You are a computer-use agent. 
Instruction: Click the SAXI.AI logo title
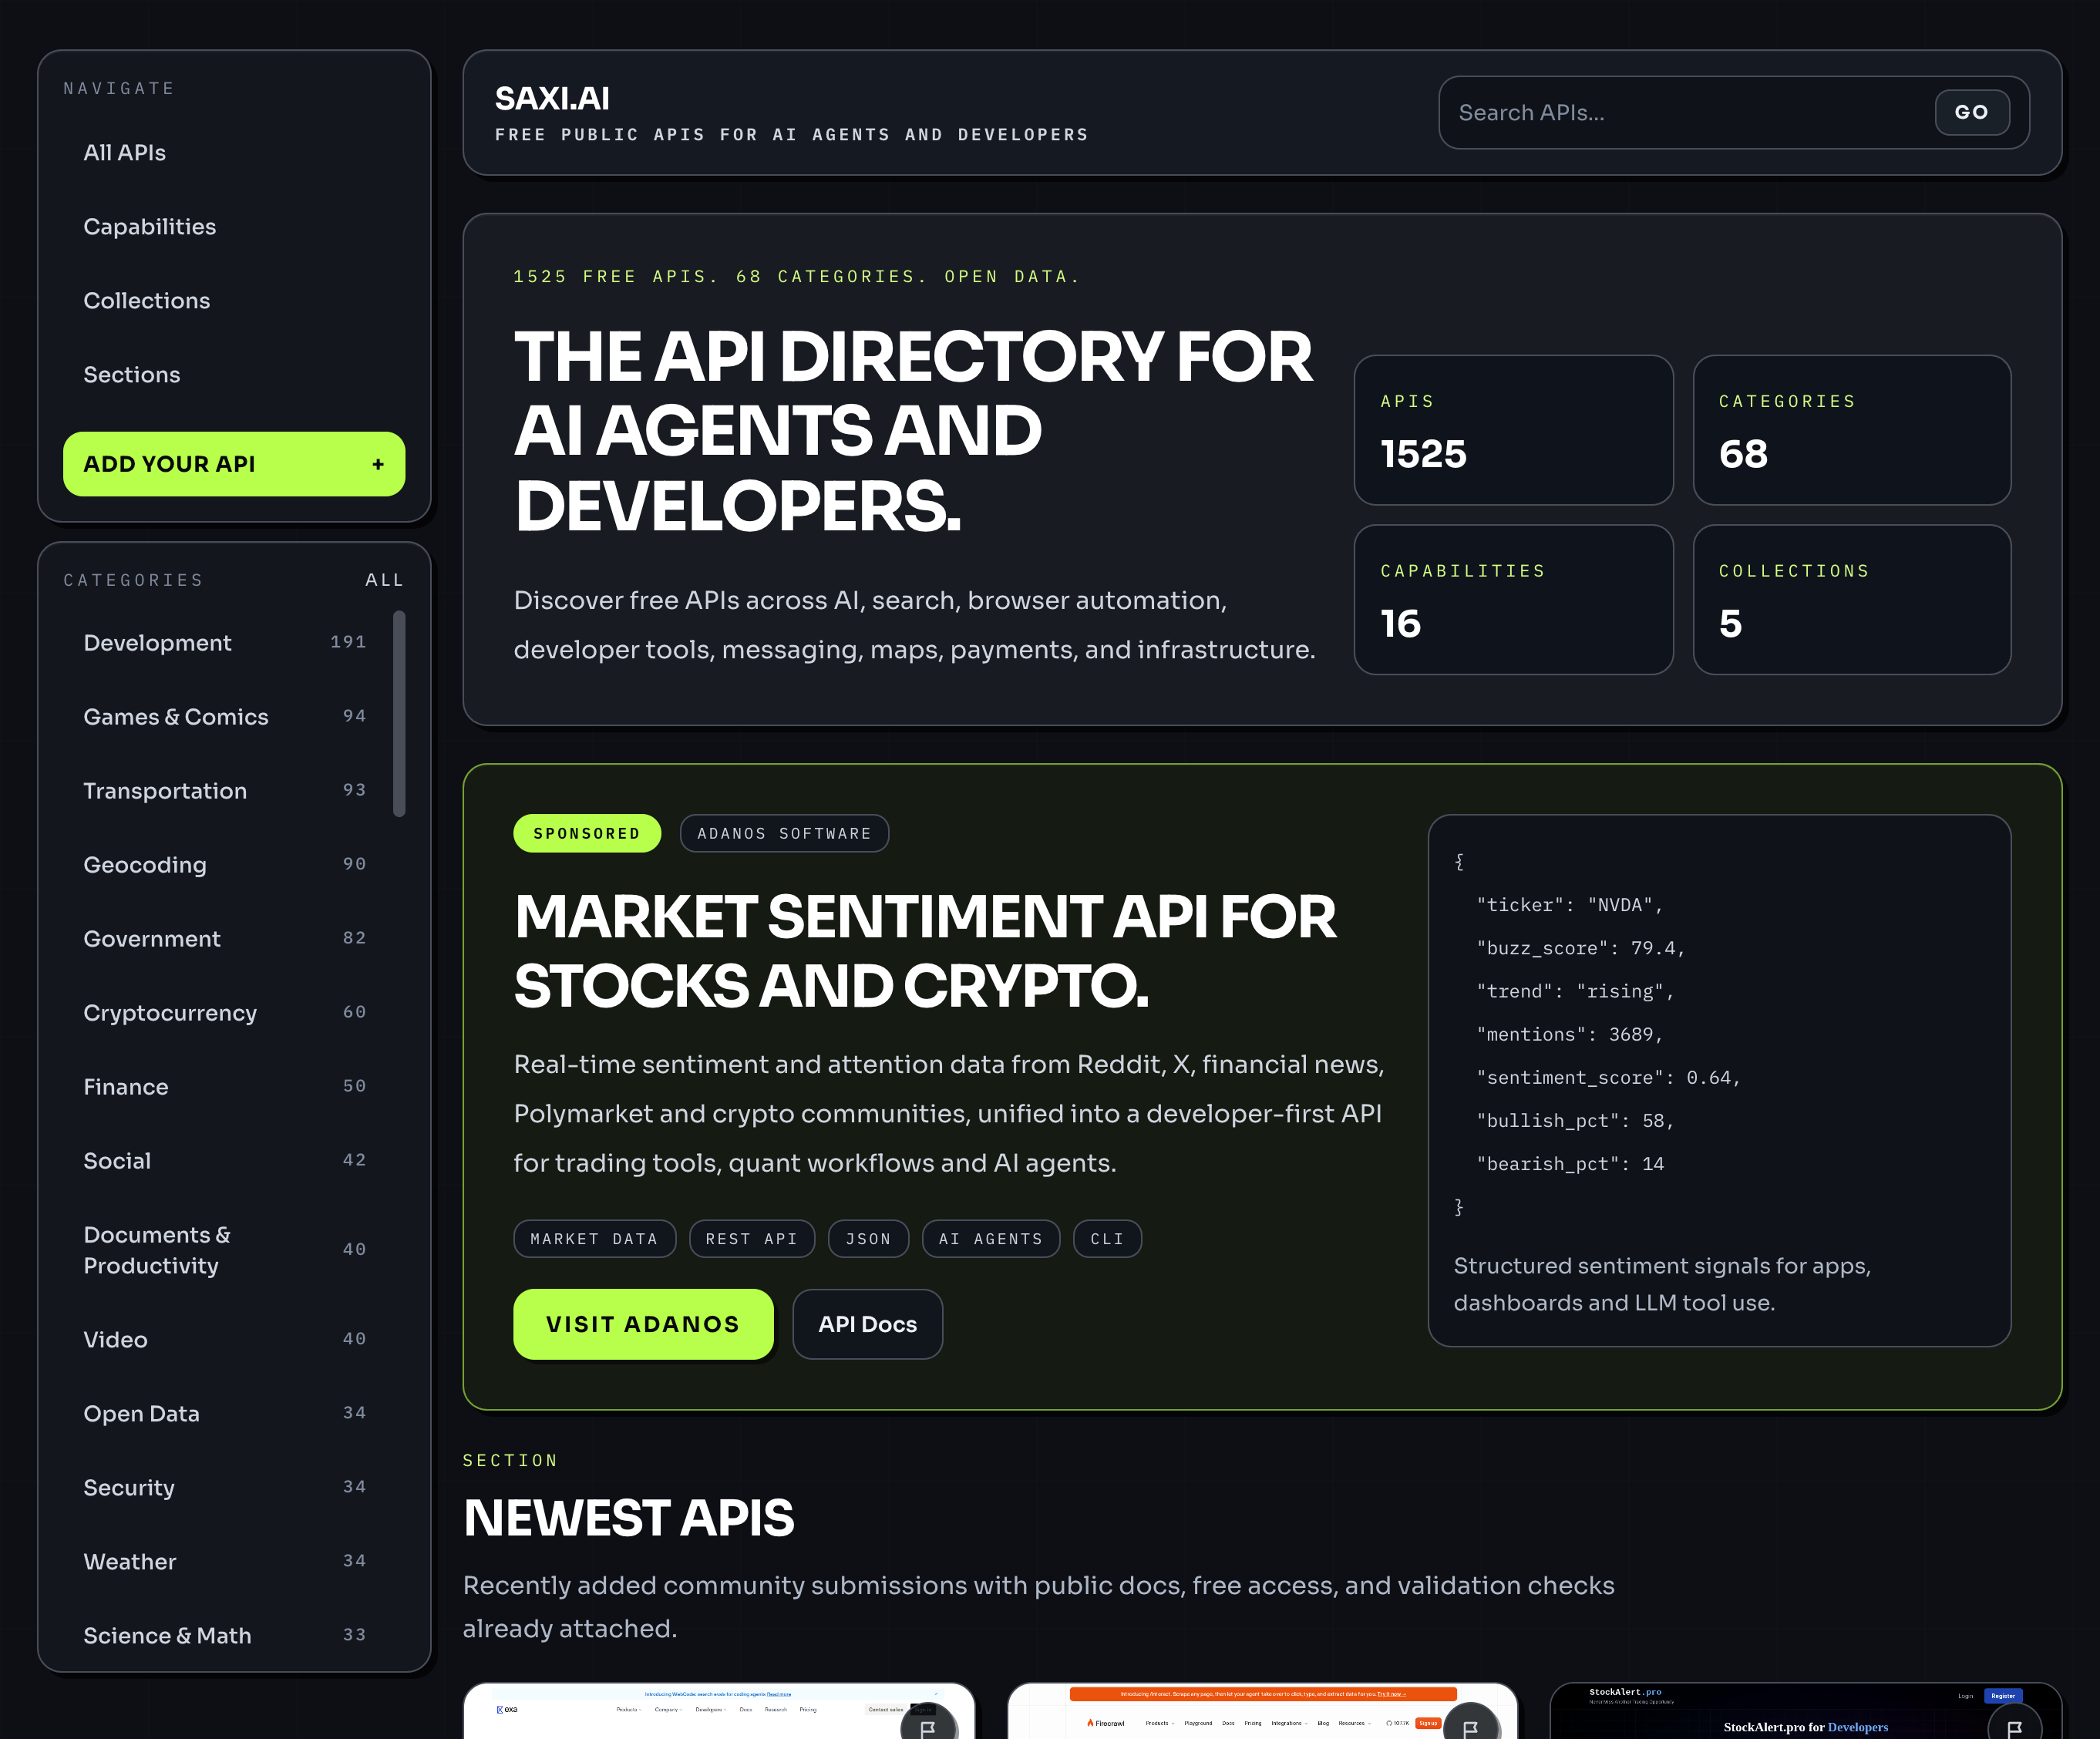coord(552,98)
